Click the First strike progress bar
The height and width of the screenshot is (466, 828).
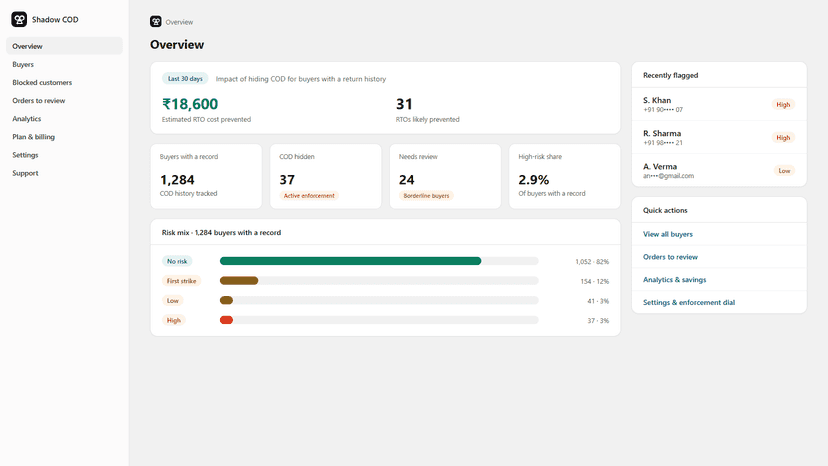(x=239, y=281)
